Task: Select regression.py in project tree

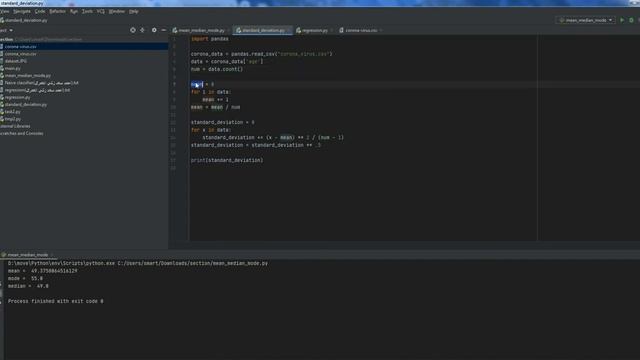Action: pos(17,97)
